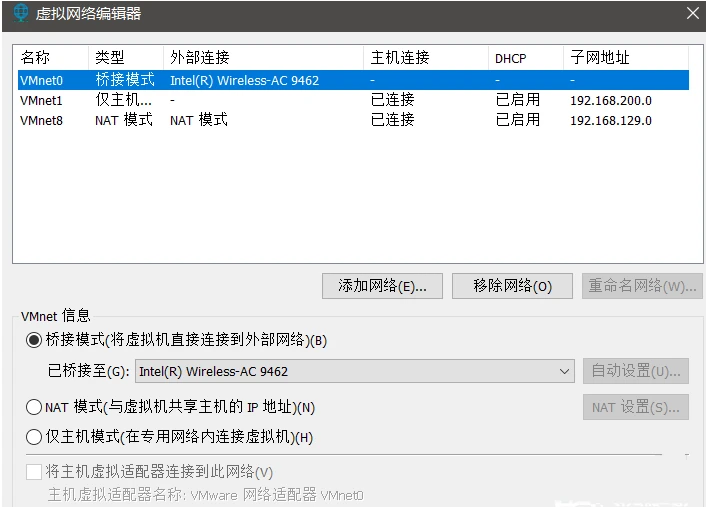
Task: Click the 移除网络(O) button
Action: (x=512, y=286)
